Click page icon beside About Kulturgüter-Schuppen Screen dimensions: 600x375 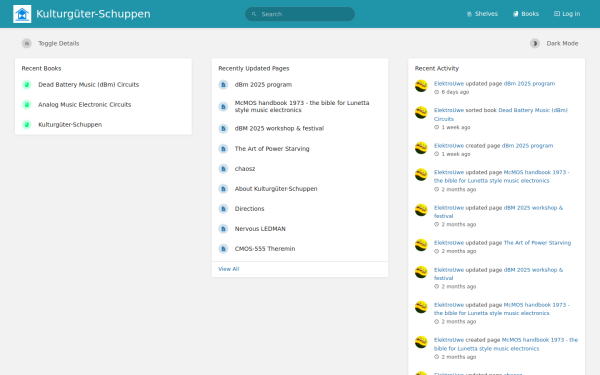[223, 189]
